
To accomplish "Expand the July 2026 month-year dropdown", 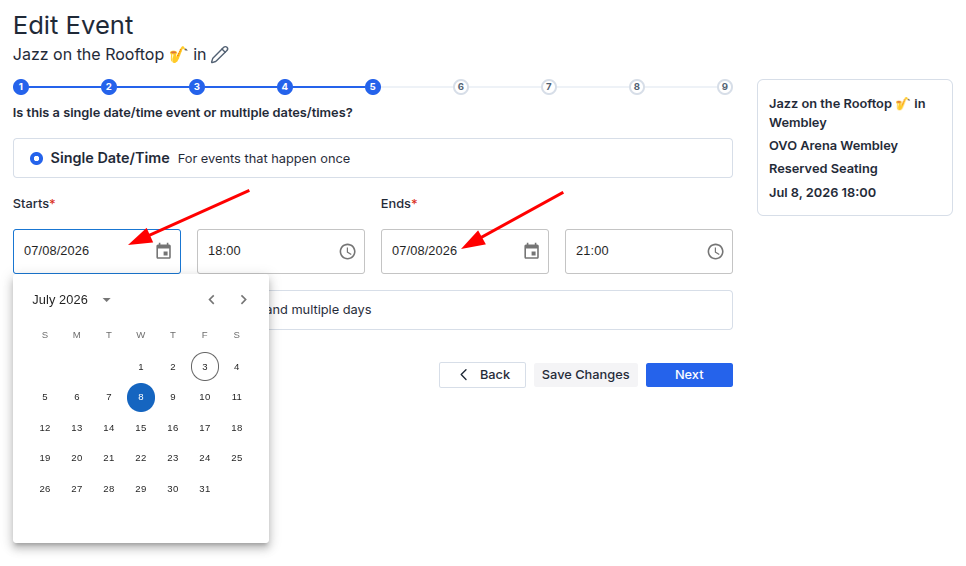I will click(107, 300).
